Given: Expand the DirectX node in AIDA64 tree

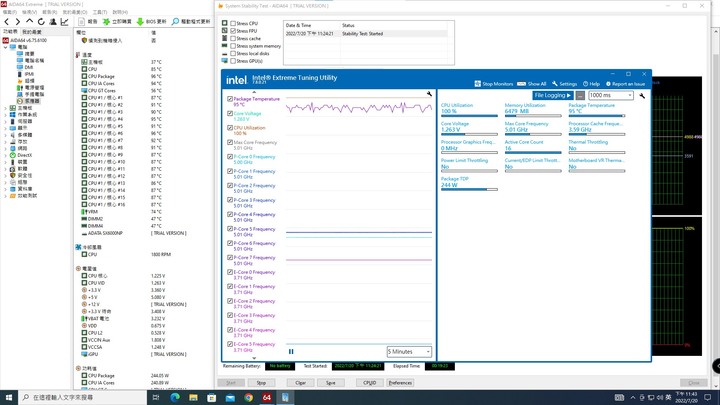Looking at the screenshot, I should [x=6, y=155].
